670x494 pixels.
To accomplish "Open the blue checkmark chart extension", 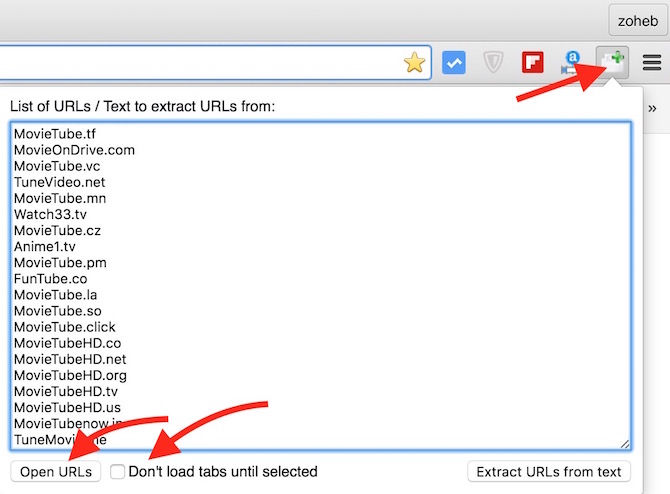I will 454,62.
